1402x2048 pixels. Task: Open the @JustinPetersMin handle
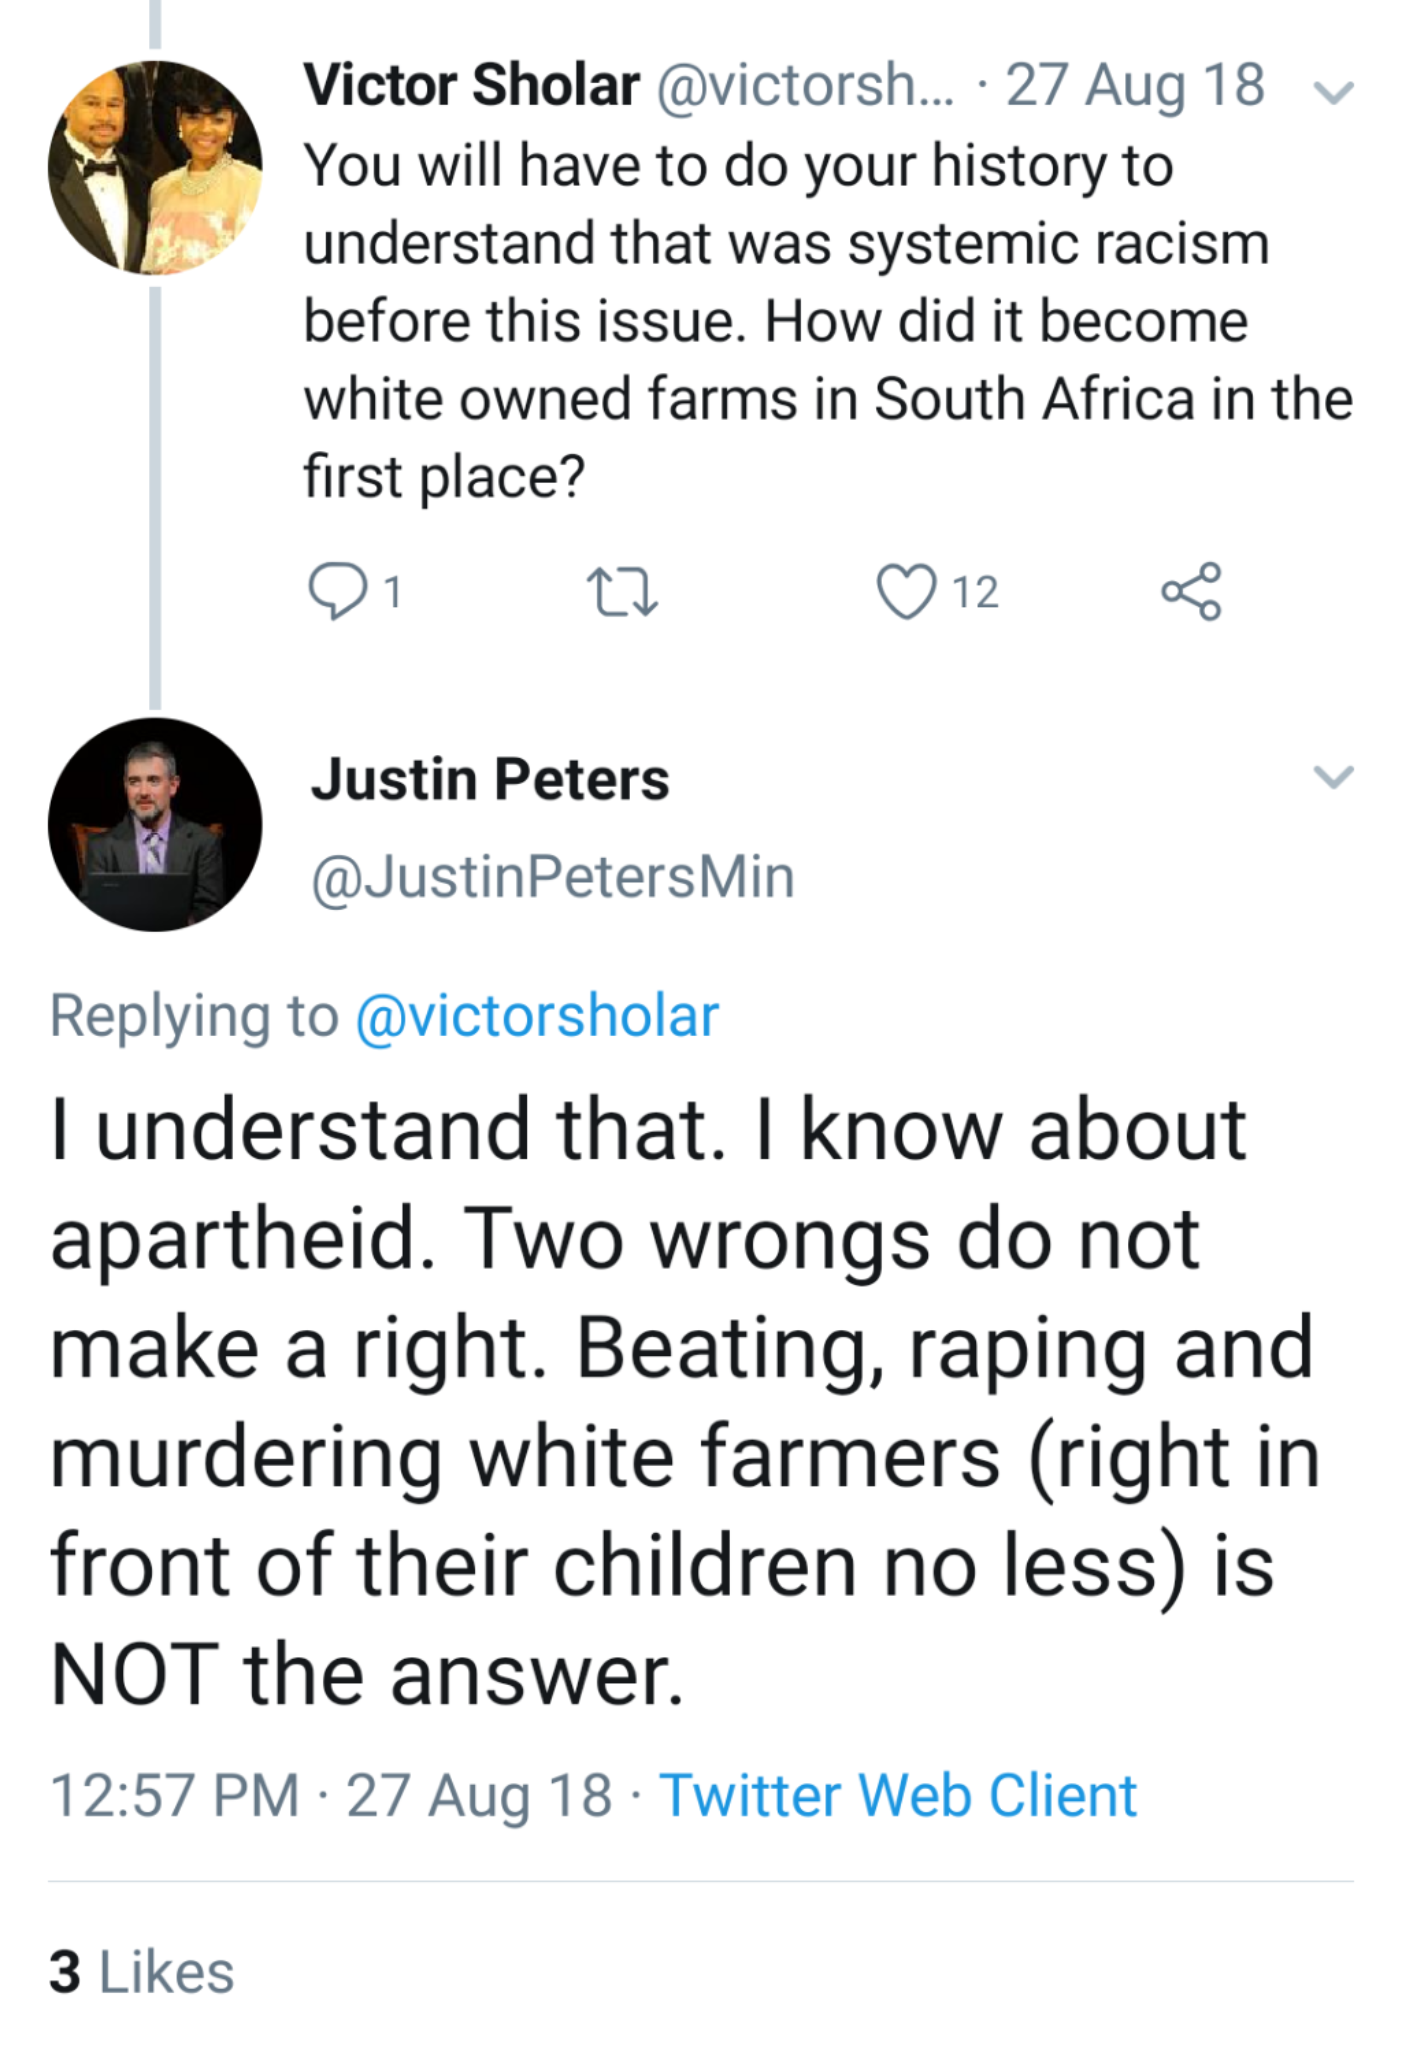553,877
